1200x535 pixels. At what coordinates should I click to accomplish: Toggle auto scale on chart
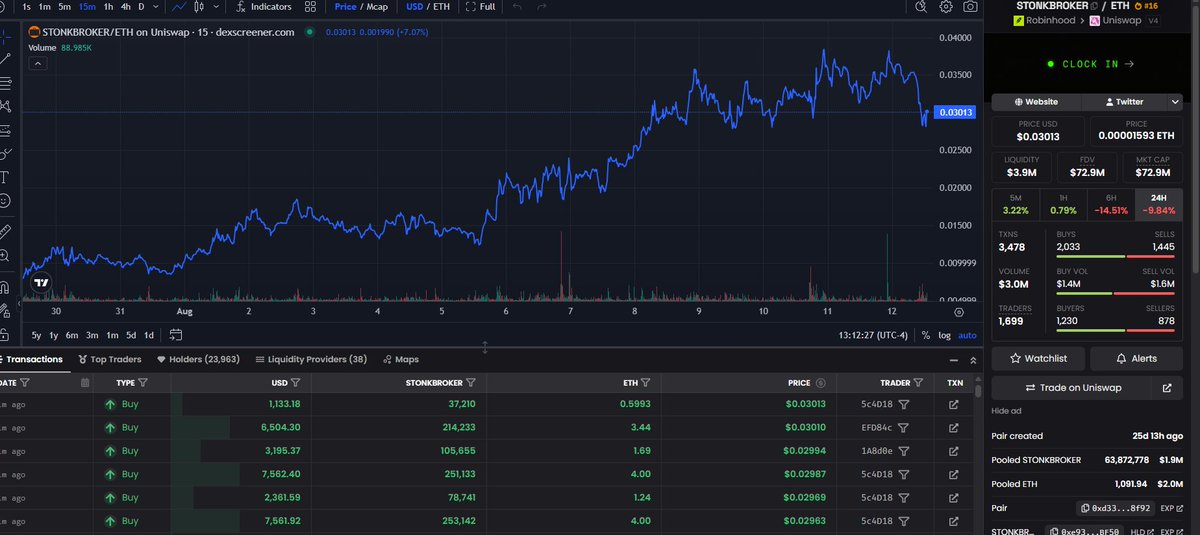pyautogui.click(x=967, y=335)
